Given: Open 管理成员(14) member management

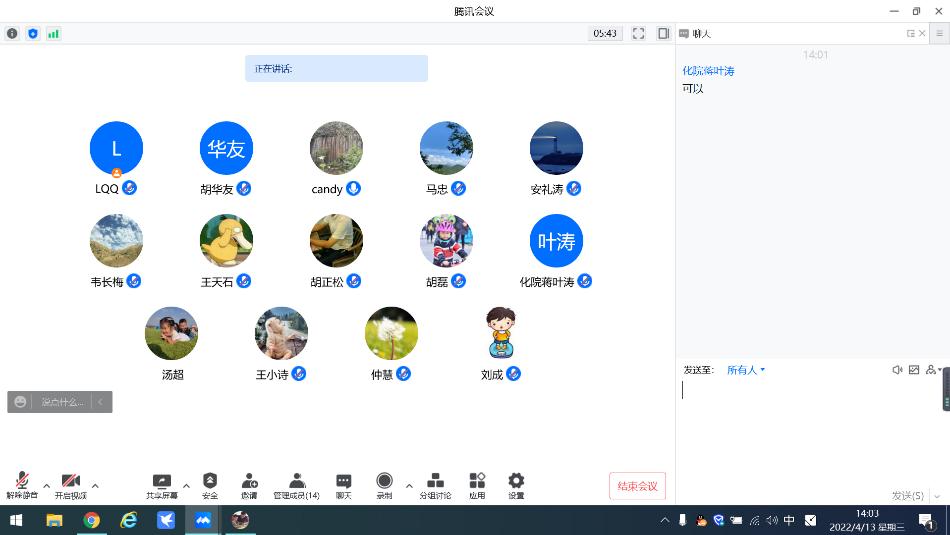Looking at the screenshot, I should (296, 485).
